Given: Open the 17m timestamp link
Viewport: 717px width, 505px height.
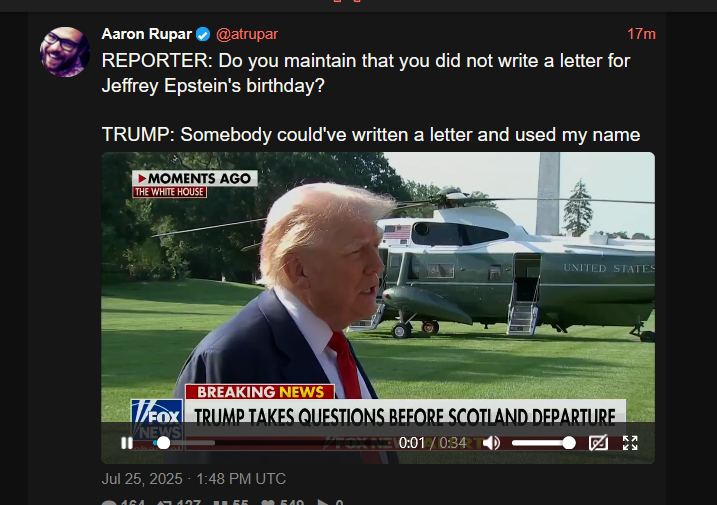Looking at the screenshot, I should pyautogui.click(x=641, y=34).
